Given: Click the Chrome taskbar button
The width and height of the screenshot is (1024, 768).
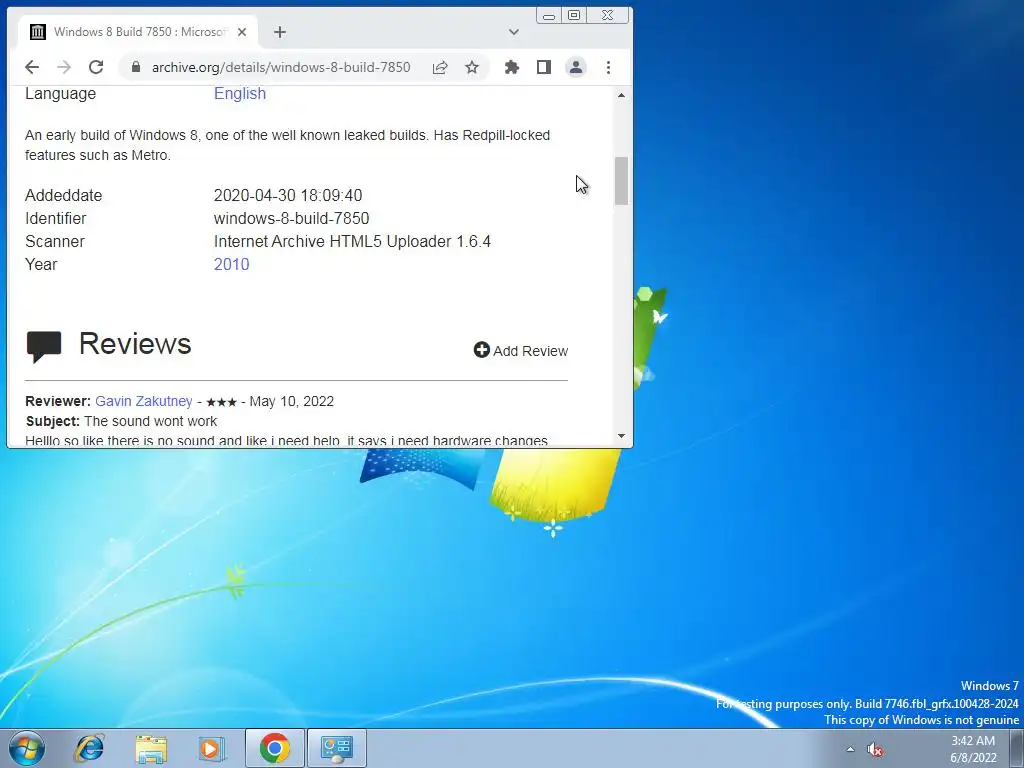Looking at the screenshot, I should pos(275,748).
